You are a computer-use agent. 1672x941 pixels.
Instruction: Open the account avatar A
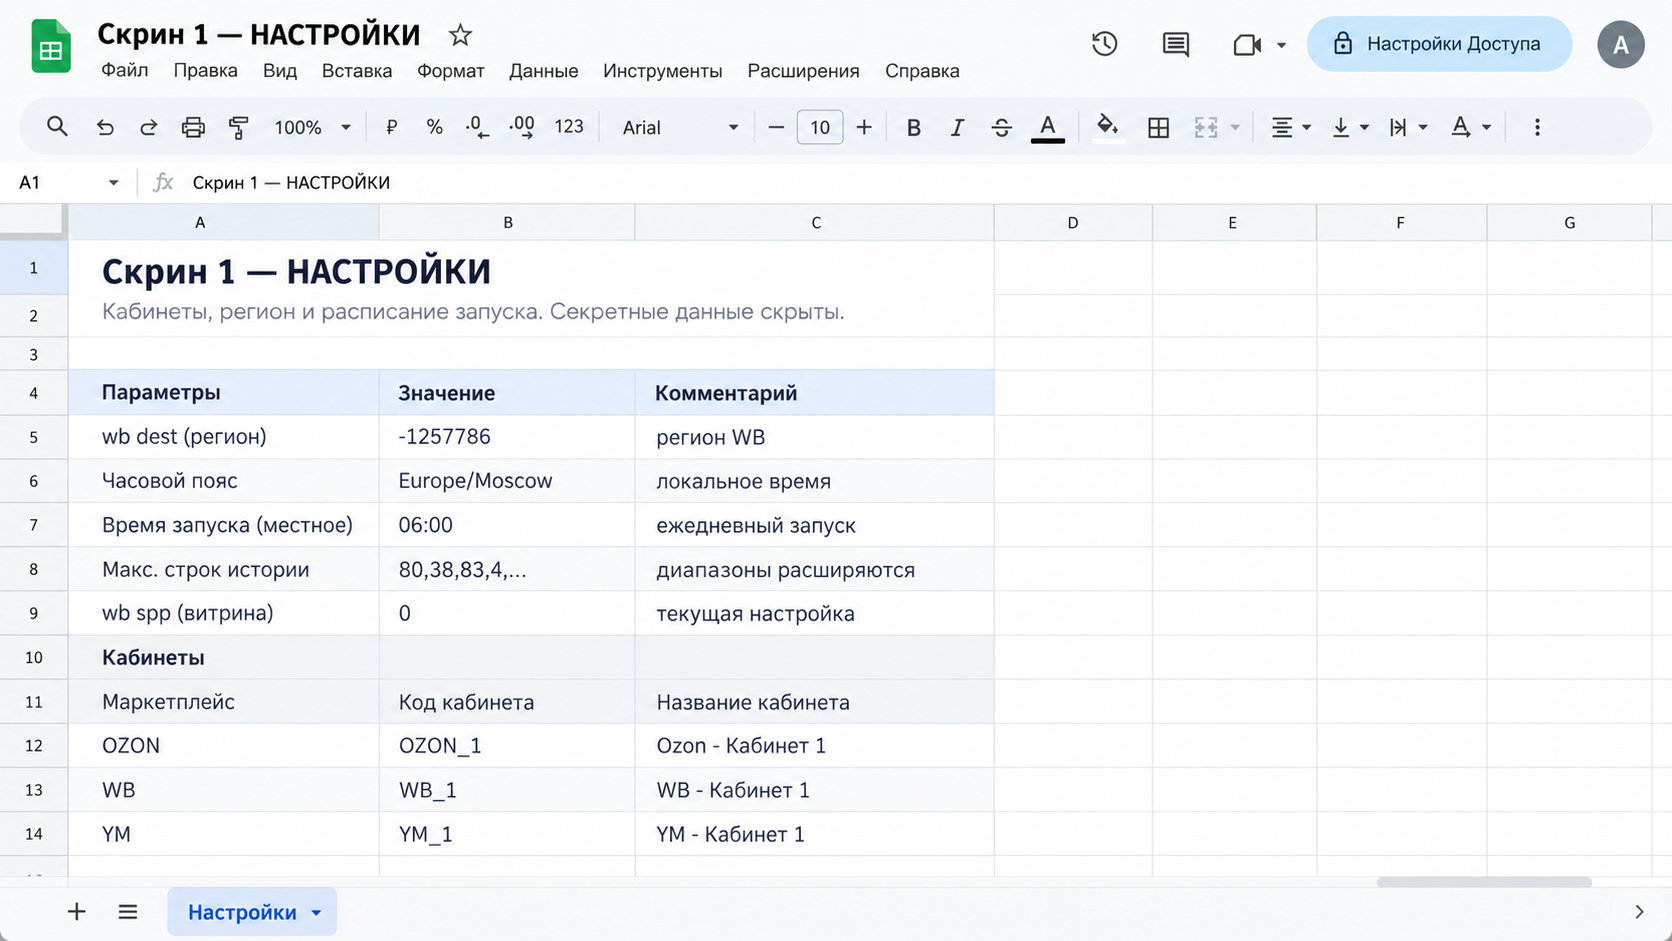pyautogui.click(x=1621, y=44)
